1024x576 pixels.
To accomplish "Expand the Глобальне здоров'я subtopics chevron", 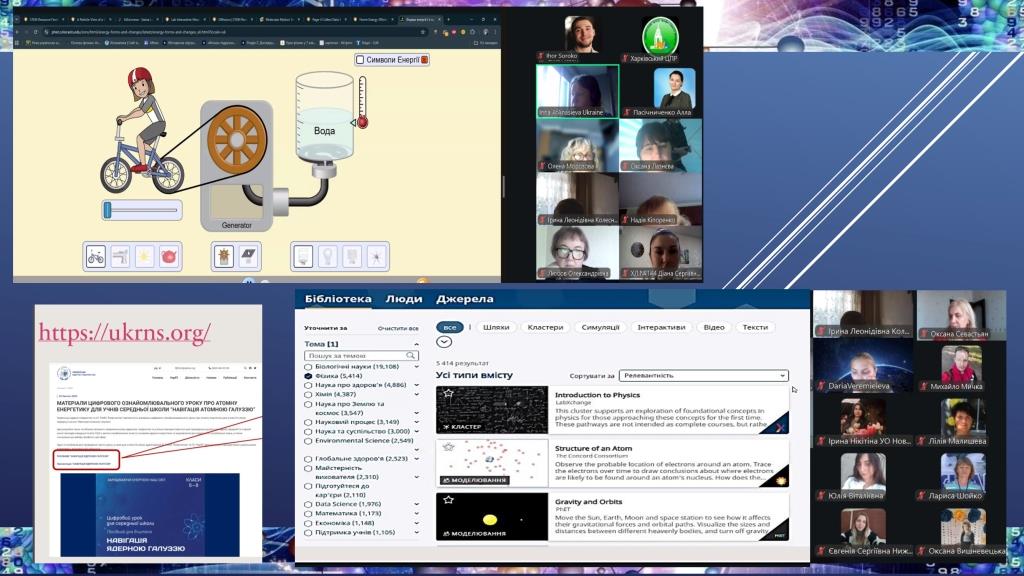I will [x=417, y=458].
